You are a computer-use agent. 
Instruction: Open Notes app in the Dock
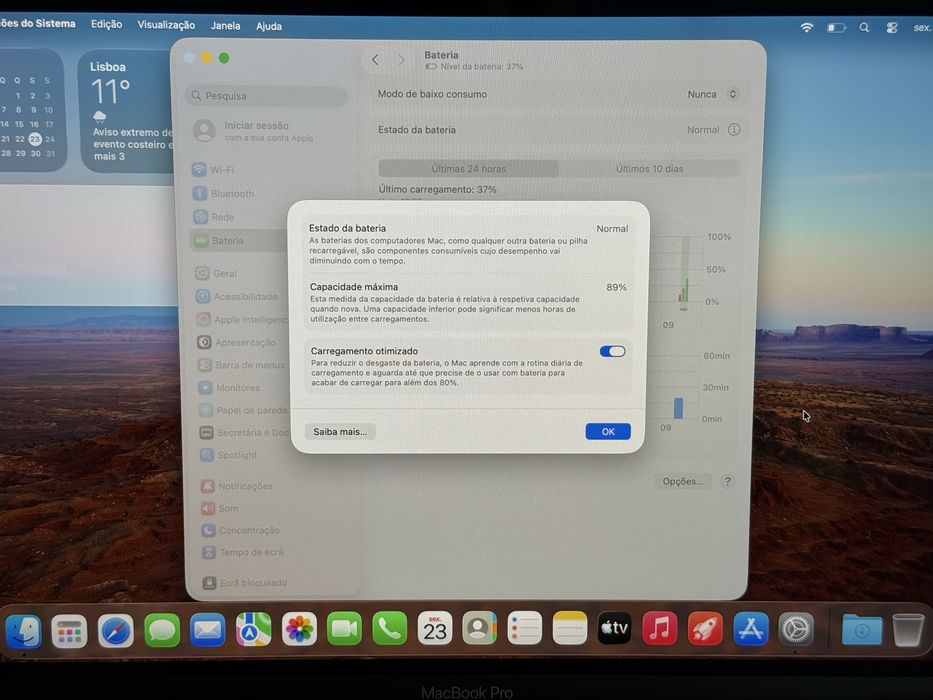(x=569, y=628)
